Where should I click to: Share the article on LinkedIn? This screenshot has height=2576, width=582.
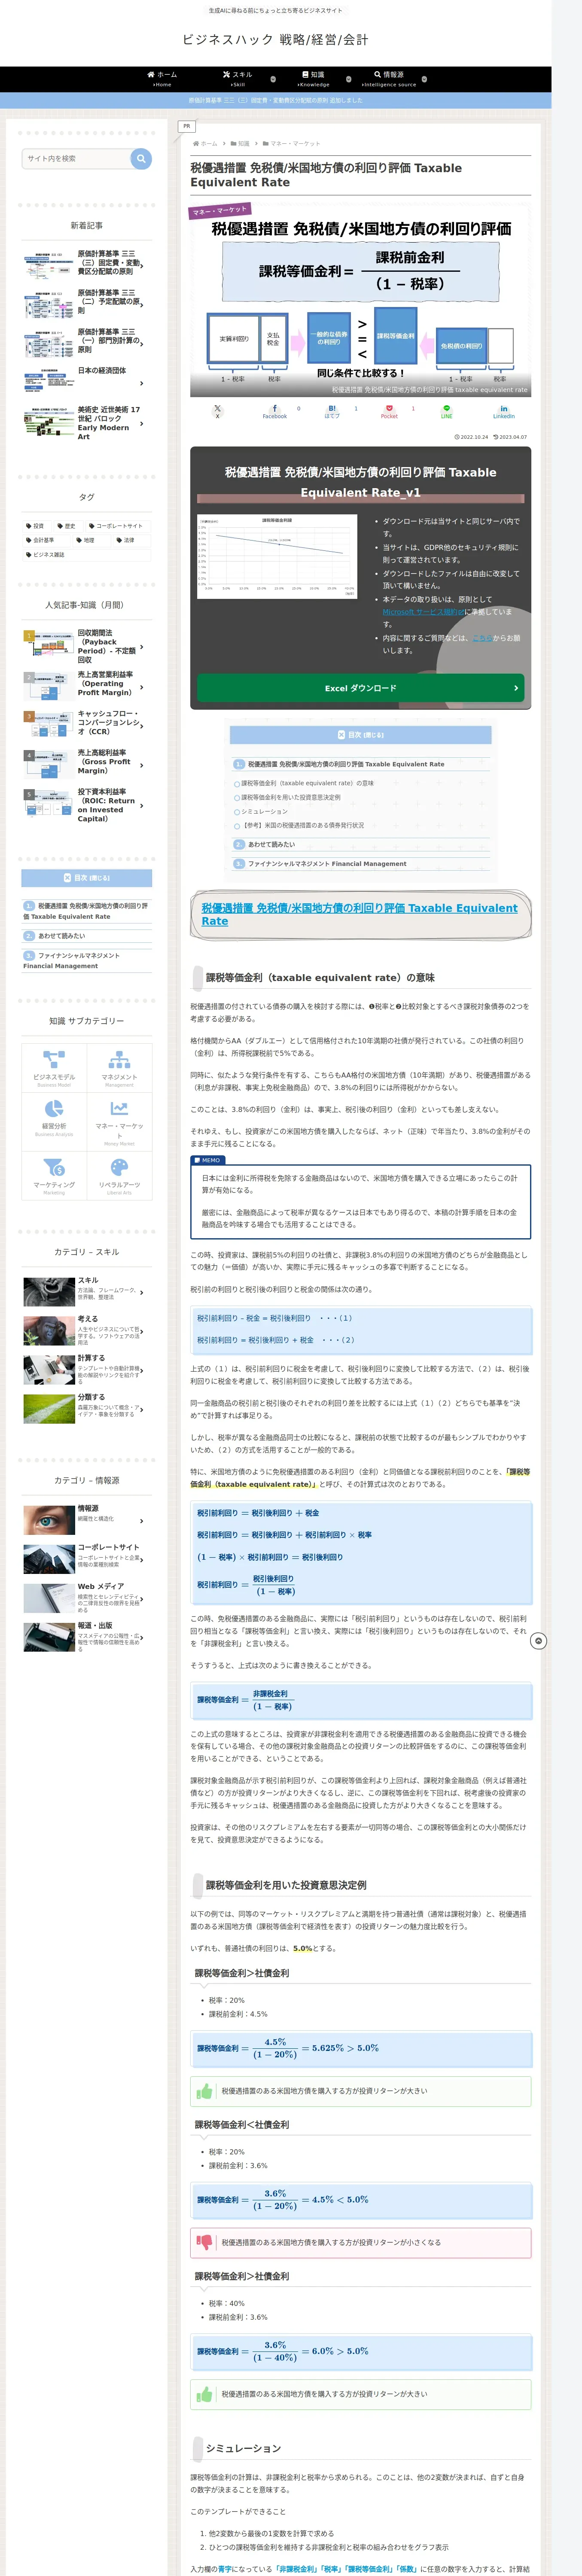(503, 411)
